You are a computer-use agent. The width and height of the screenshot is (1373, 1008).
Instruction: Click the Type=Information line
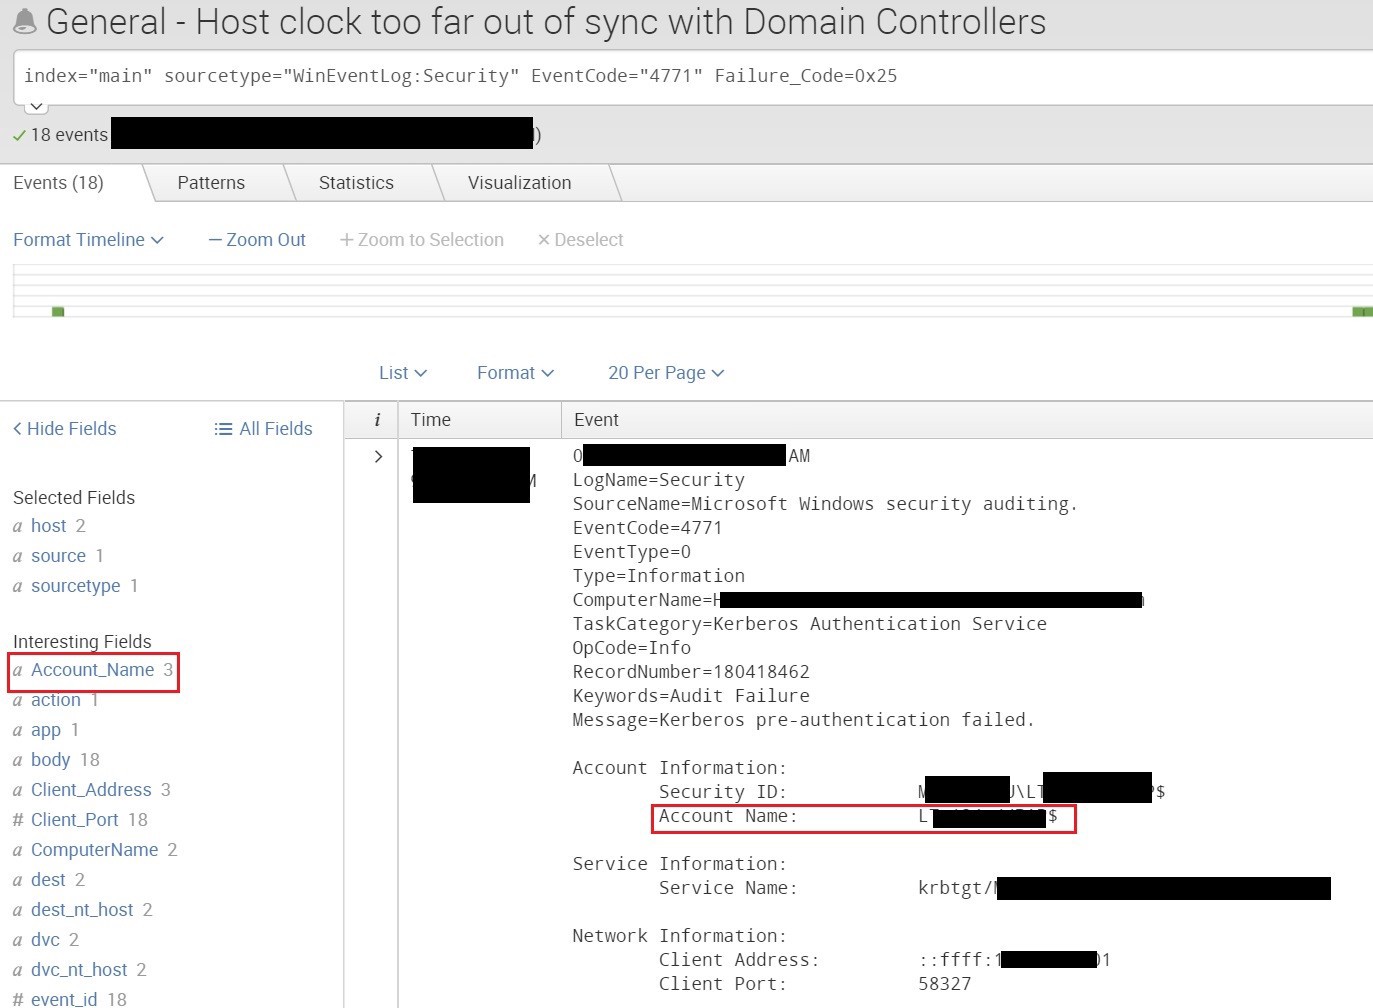click(658, 576)
